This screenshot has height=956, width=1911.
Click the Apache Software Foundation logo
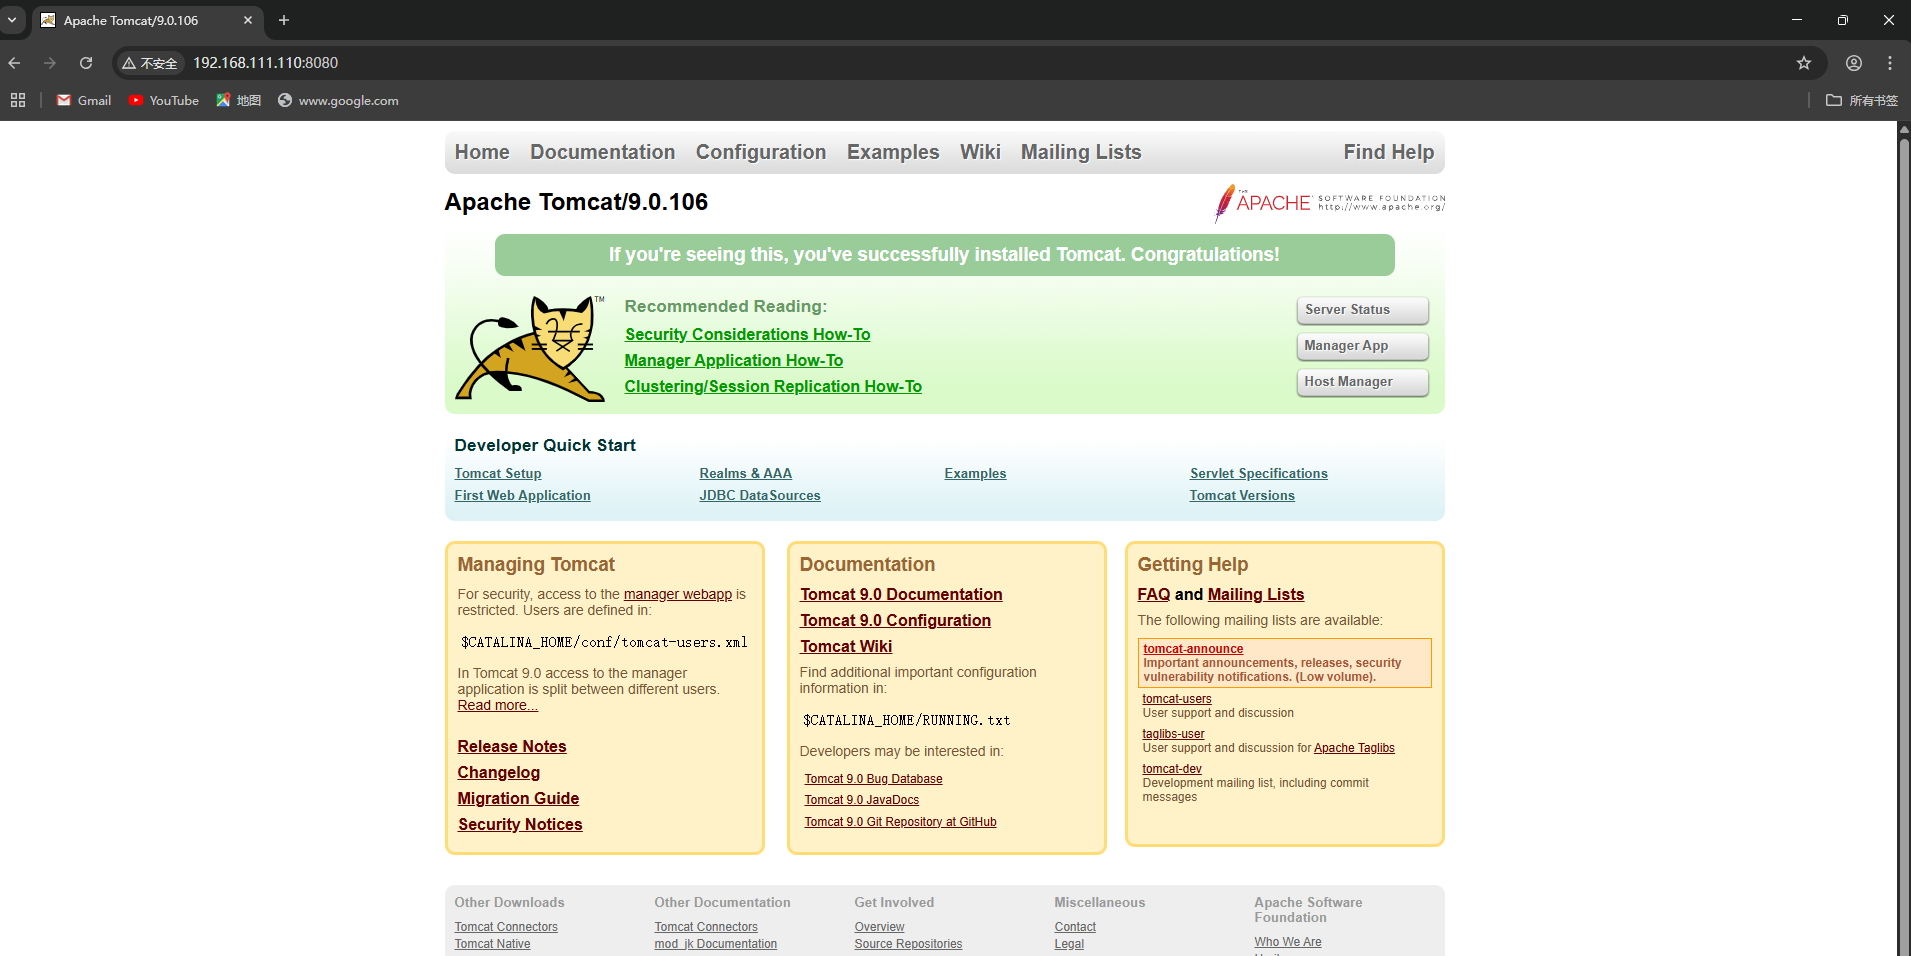click(x=1330, y=203)
